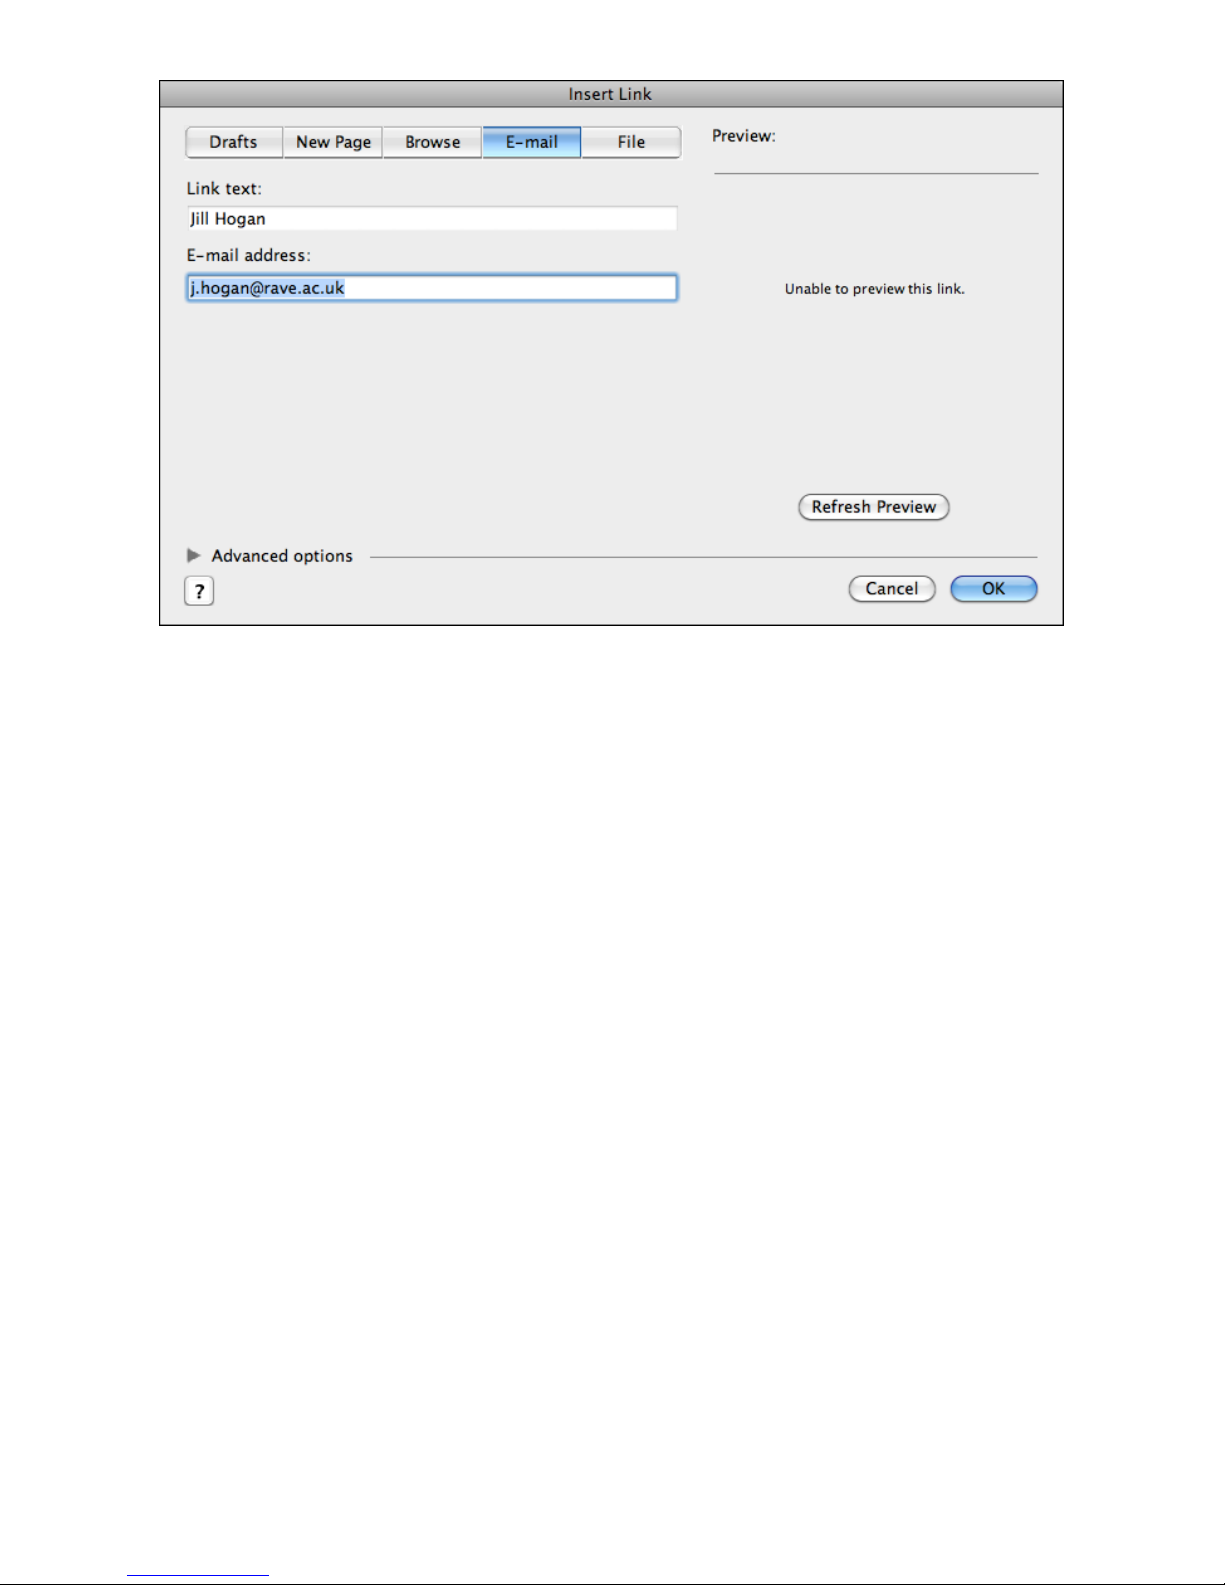Cancel the Insert Link dialog
Image resolution: width=1225 pixels, height=1585 pixels.
[x=892, y=589]
